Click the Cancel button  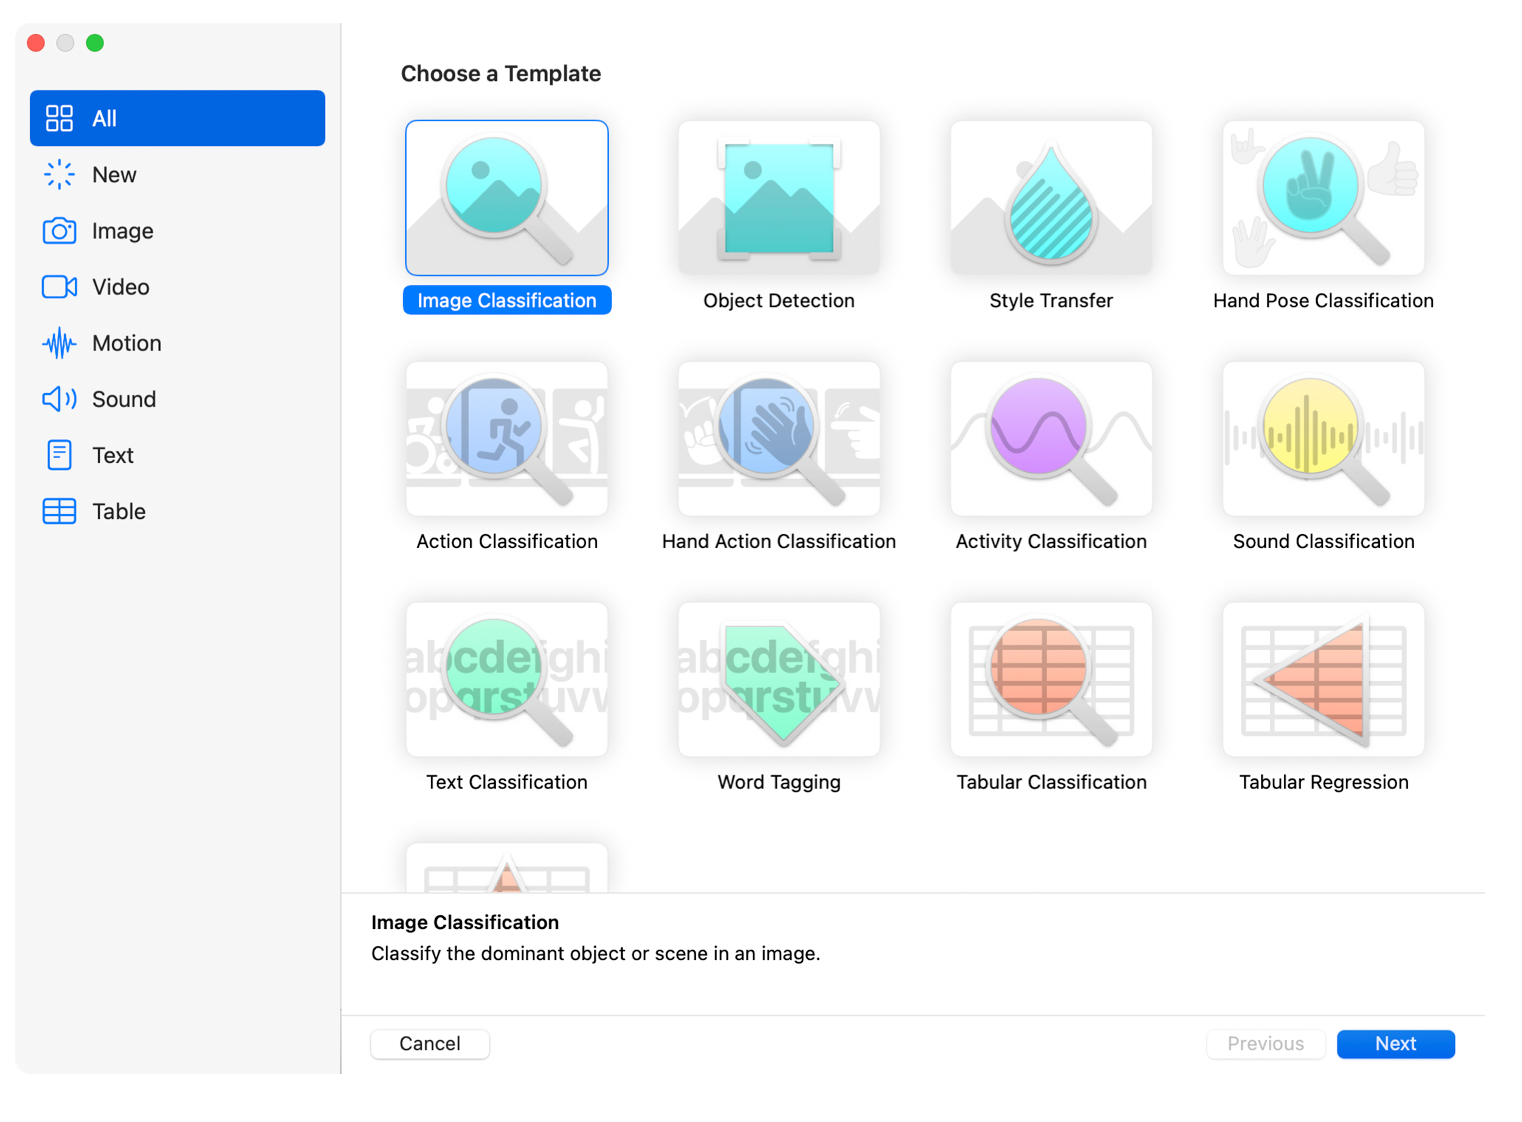(x=429, y=1043)
